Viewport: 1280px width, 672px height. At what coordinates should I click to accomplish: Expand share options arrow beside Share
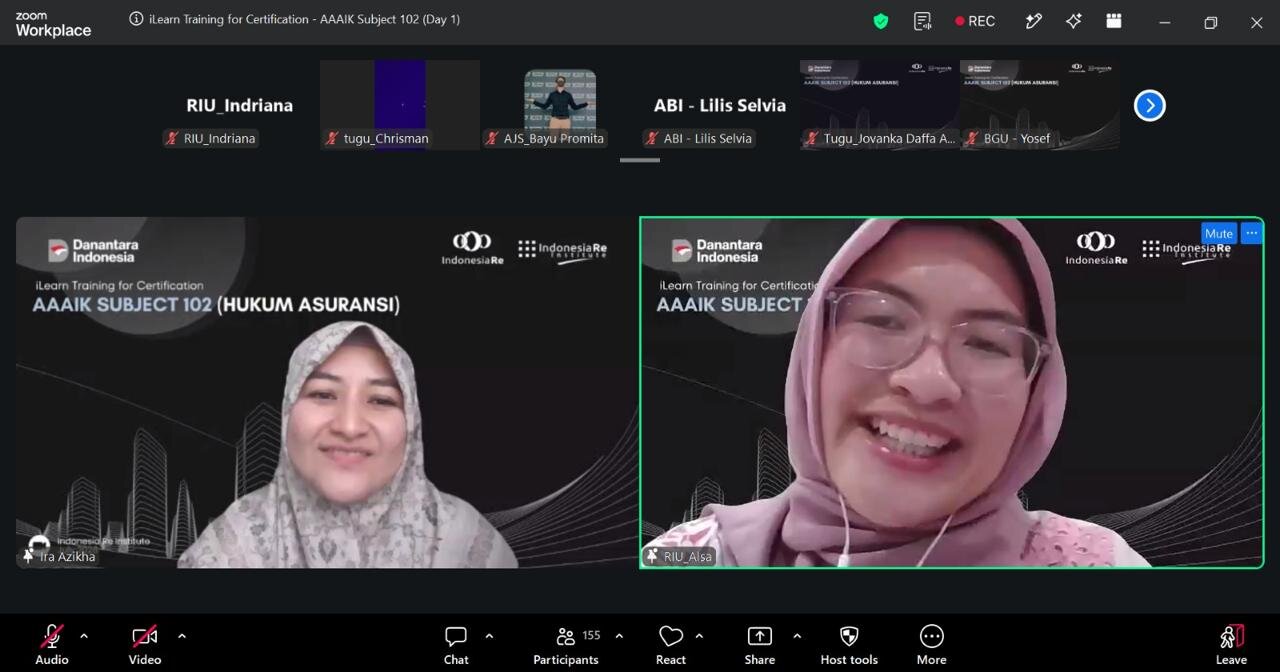tap(797, 635)
